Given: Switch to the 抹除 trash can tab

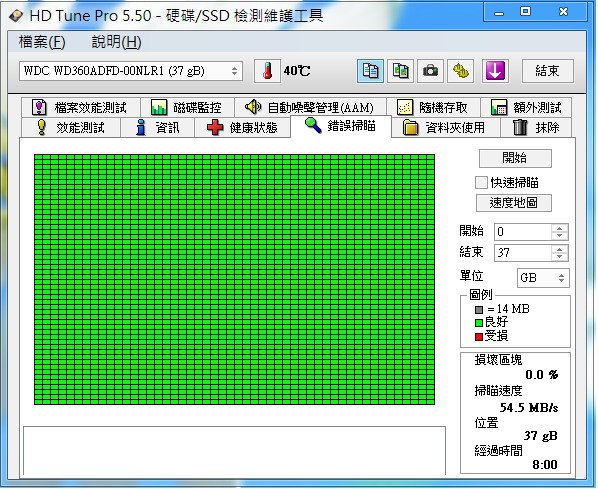Looking at the screenshot, I should click(x=536, y=127).
